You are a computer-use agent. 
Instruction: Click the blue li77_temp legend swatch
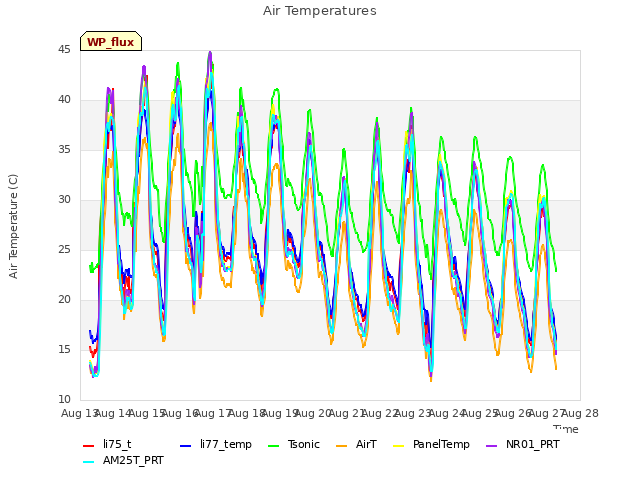click(x=185, y=446)
